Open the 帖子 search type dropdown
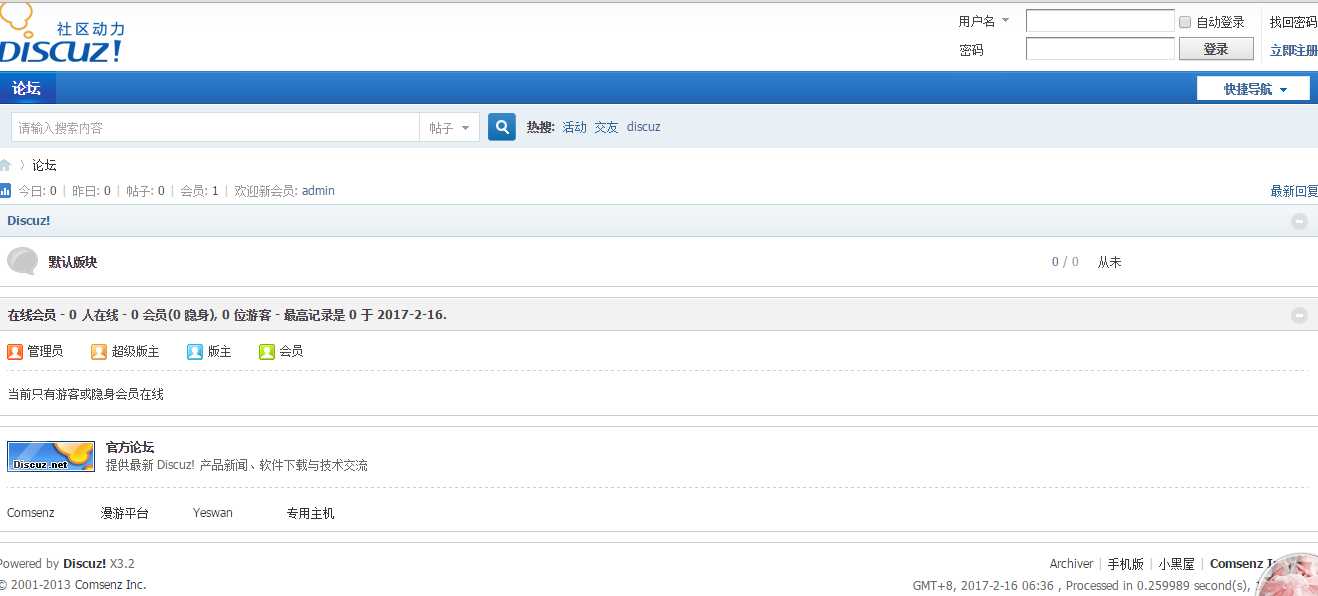This screenshot has height=596, width=1318. (449, 128)
